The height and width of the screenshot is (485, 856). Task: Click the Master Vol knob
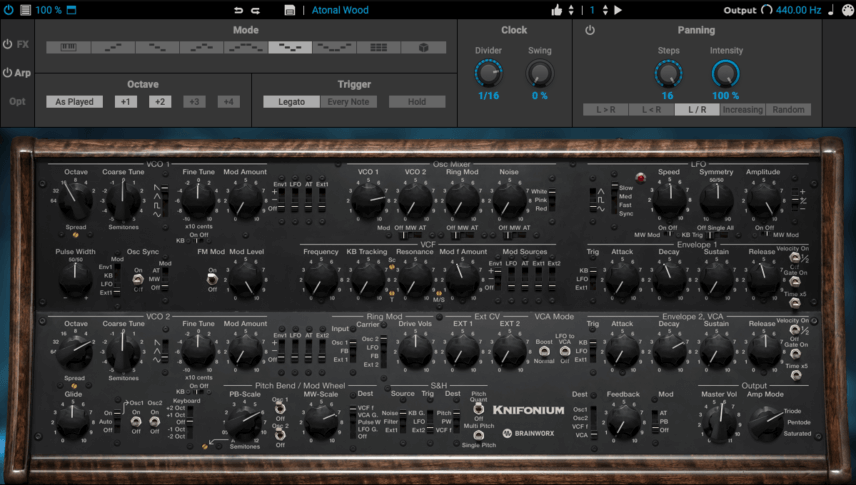click(x=720, y=422)
